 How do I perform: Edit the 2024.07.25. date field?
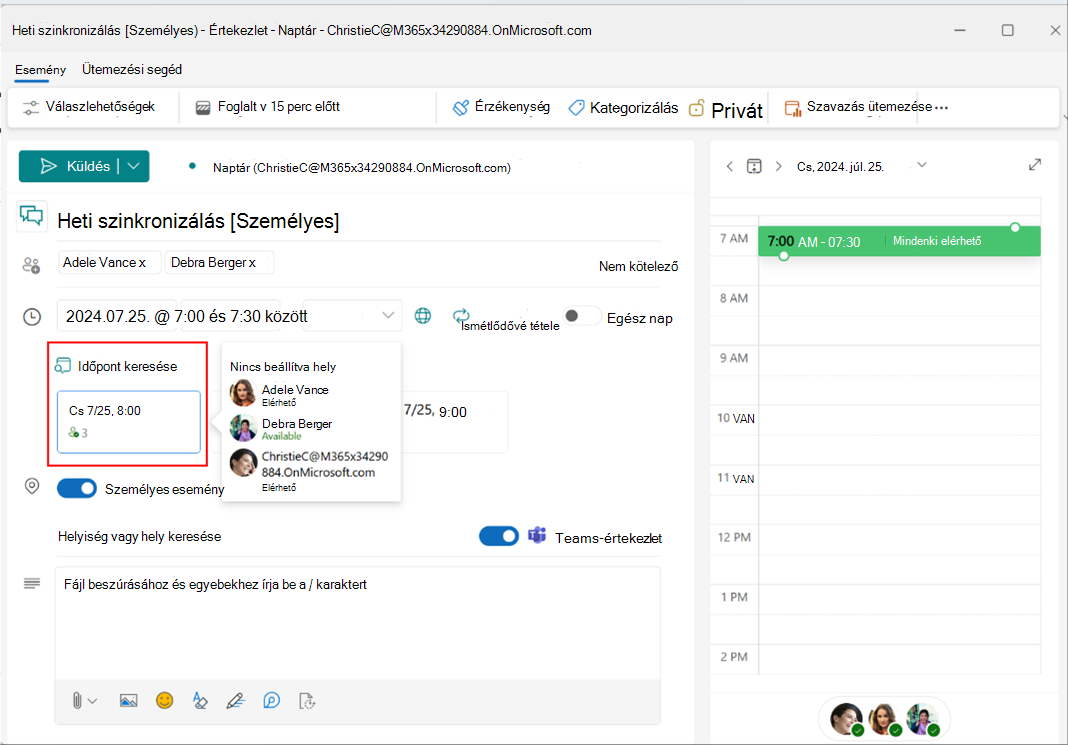click(116, 316)
